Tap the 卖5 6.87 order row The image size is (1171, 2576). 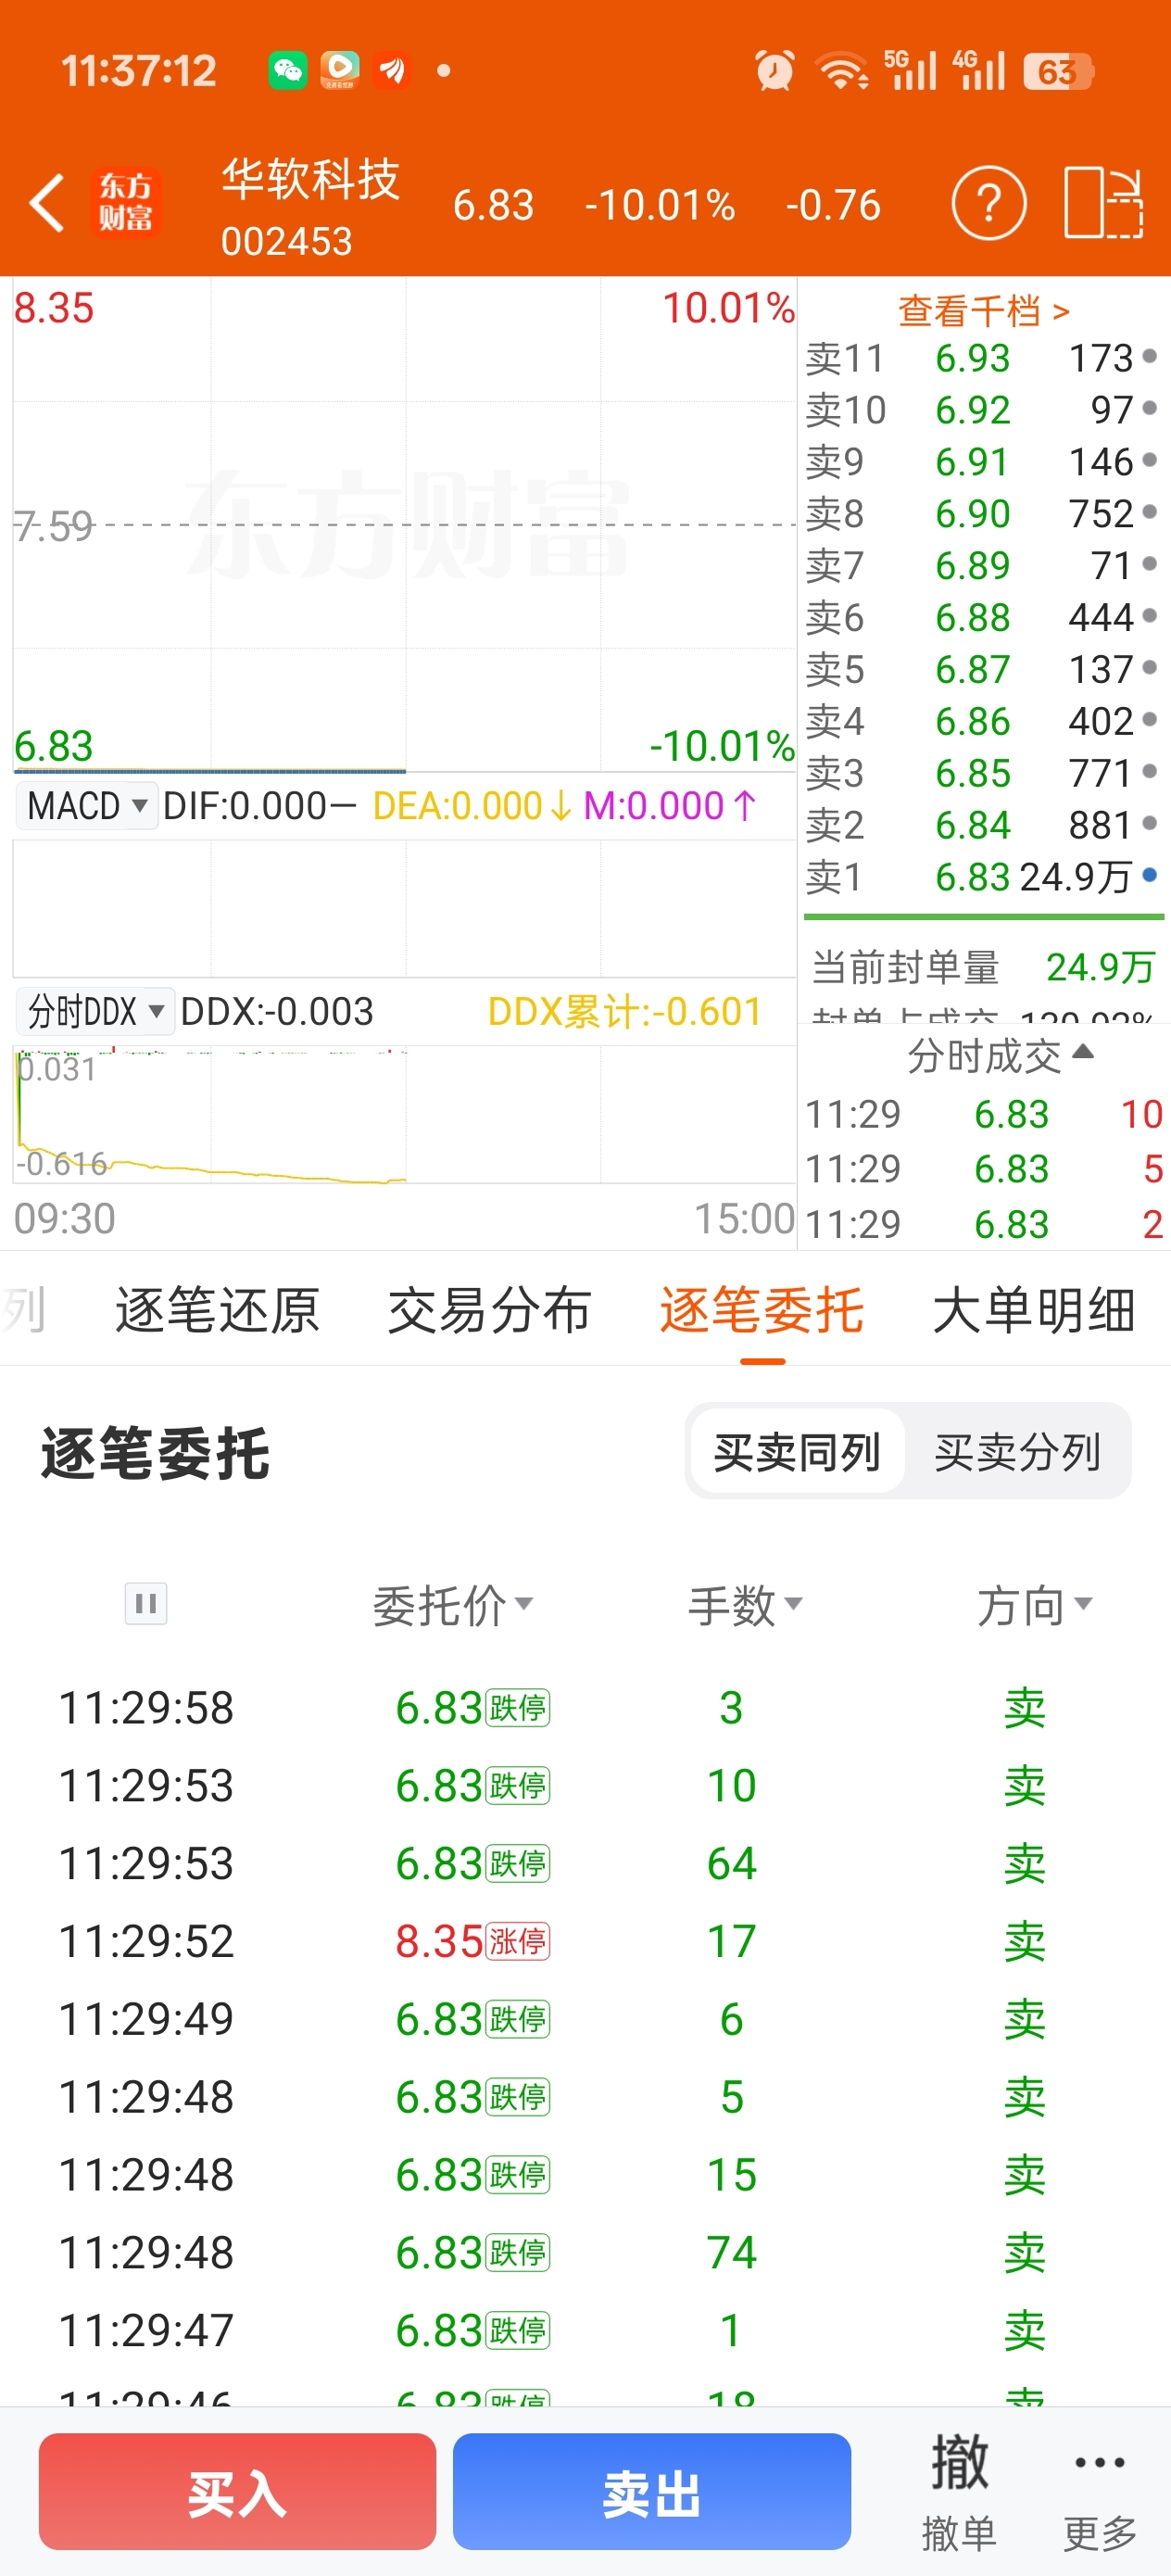tap(982, 668)
